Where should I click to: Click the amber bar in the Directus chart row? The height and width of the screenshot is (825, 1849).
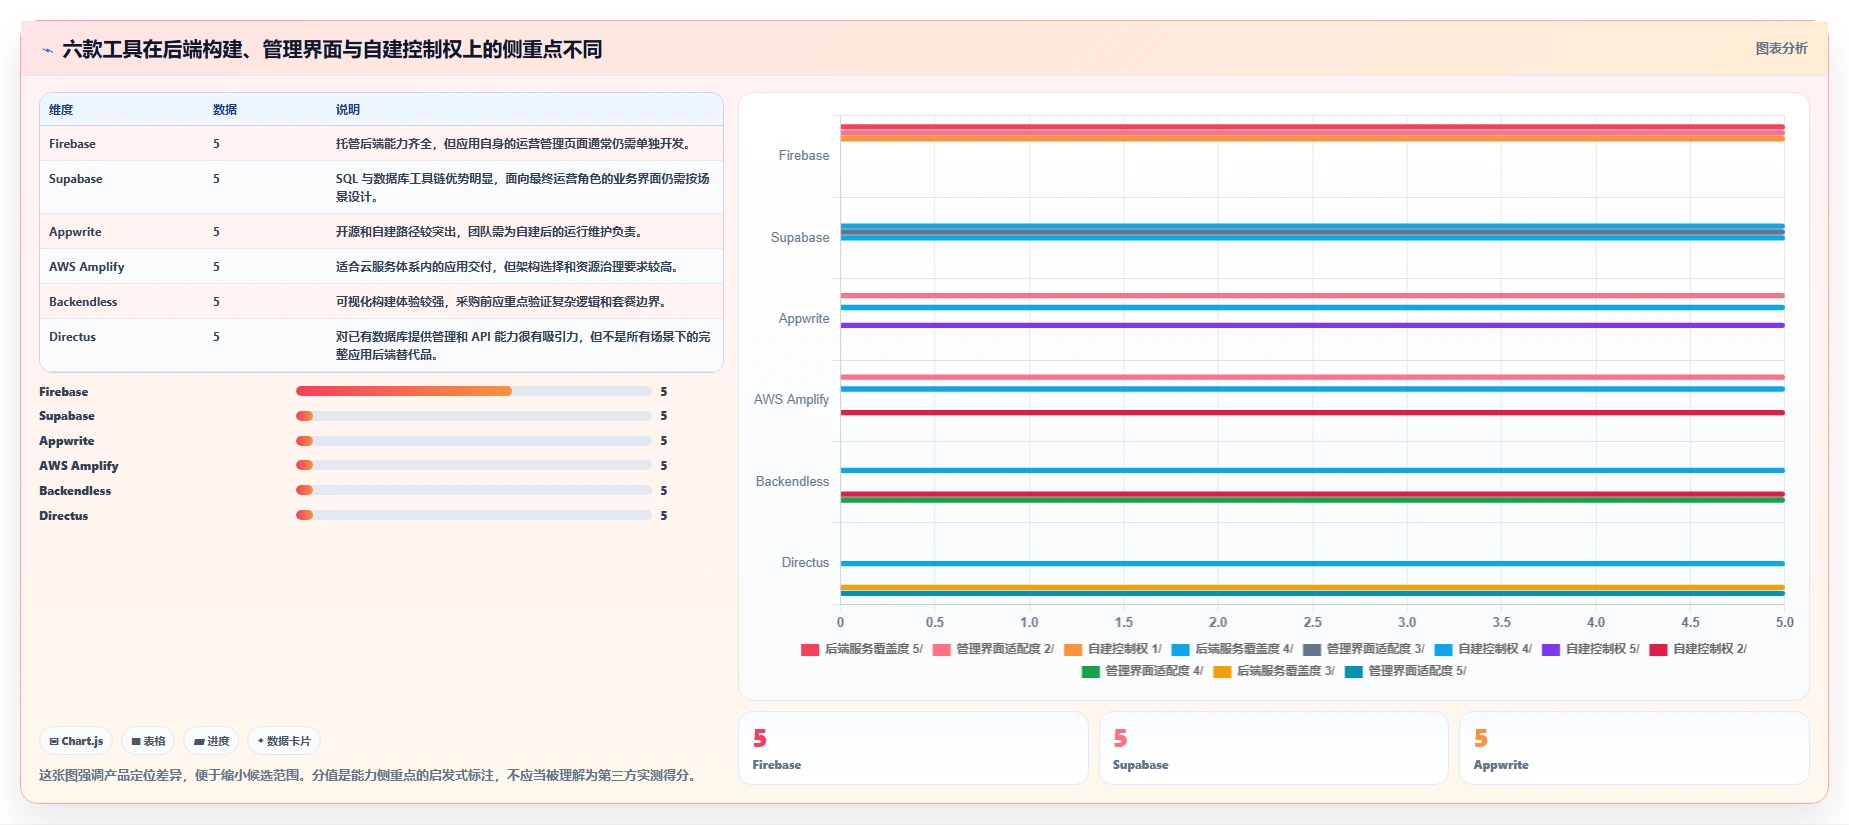coord(1312,587)
